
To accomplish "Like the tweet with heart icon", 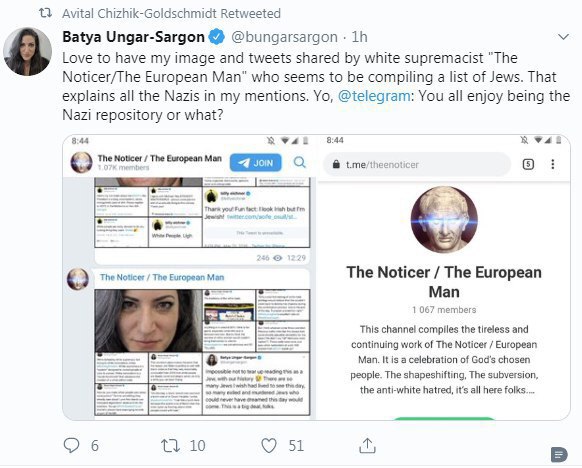I will [x=269, y=445].
